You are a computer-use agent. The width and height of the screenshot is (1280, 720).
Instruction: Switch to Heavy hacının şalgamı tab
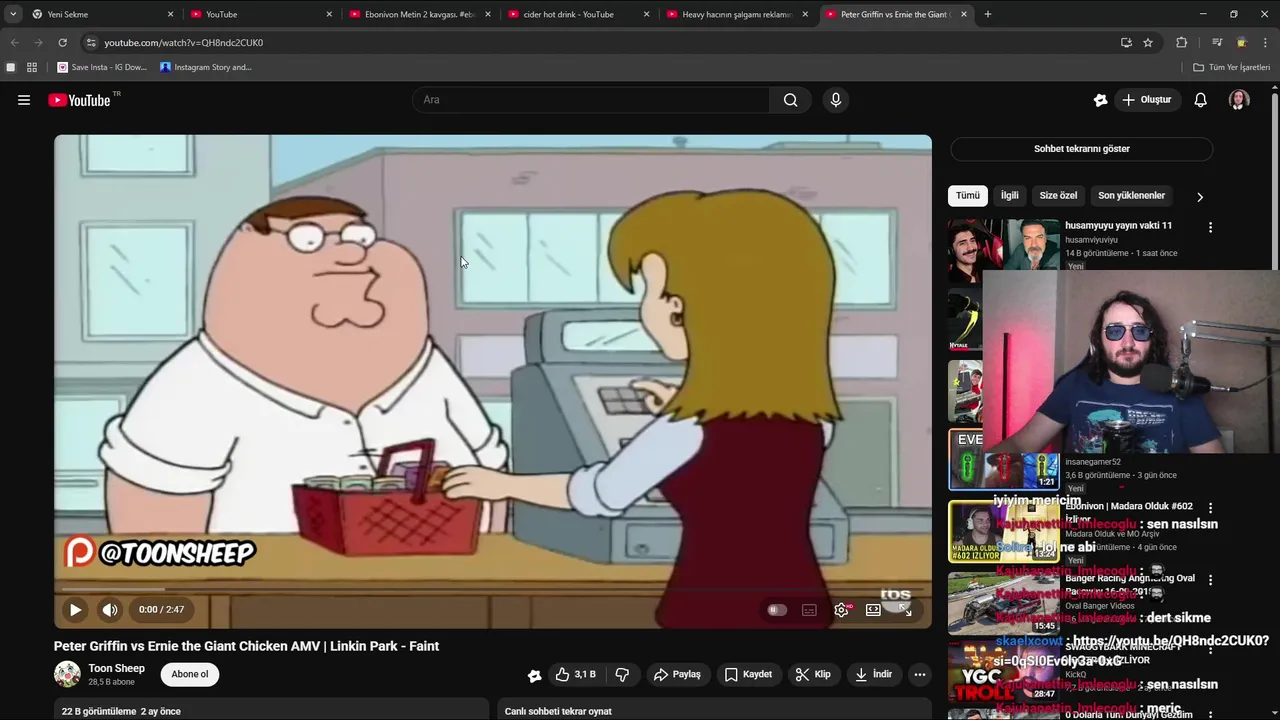pos(737,14)
